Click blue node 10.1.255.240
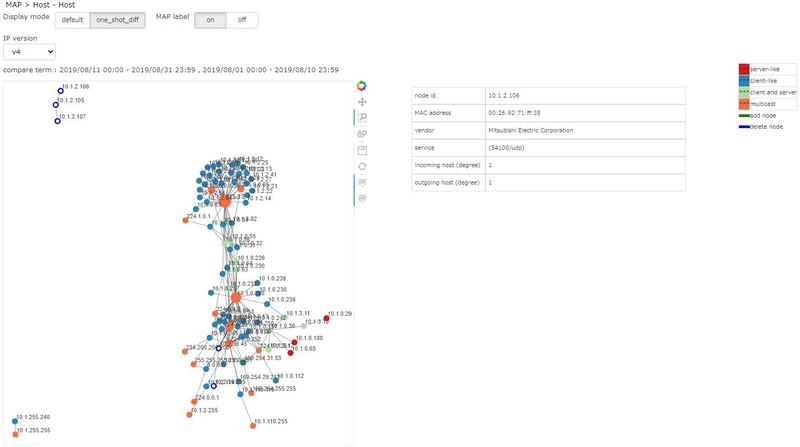The image size is (800, 447). tap(15, 421)
